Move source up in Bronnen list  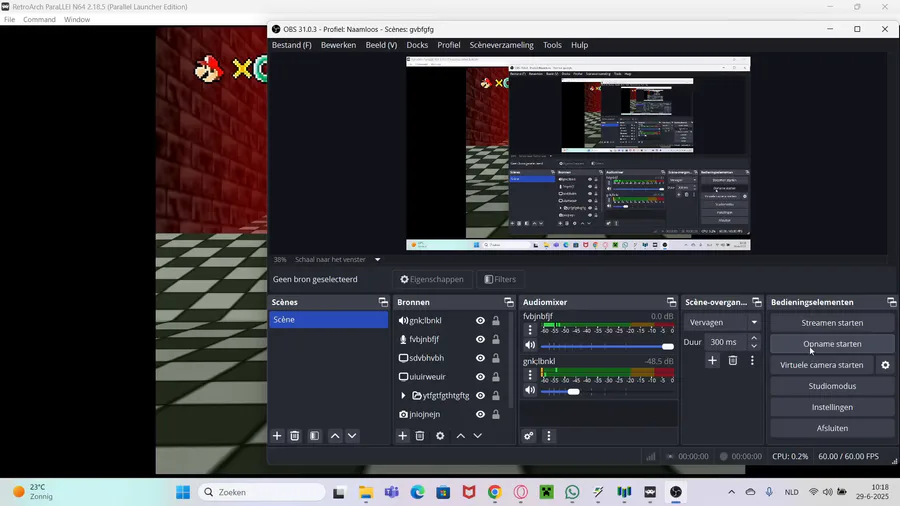pos(460,436)
